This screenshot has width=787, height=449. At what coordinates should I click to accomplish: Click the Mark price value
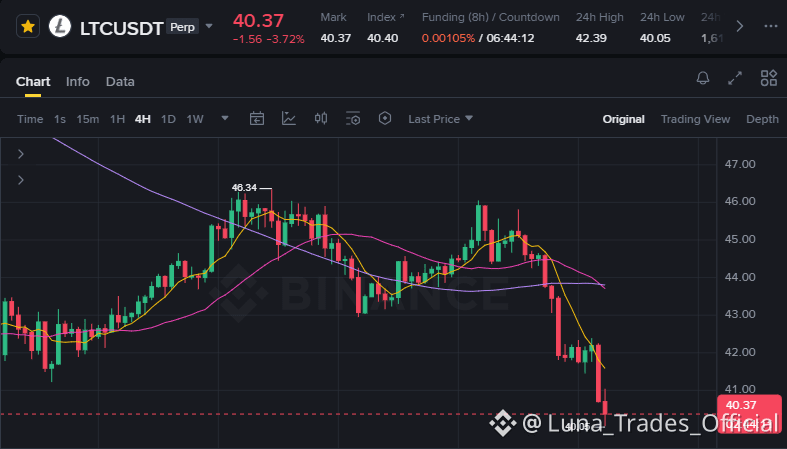(335, 38)
